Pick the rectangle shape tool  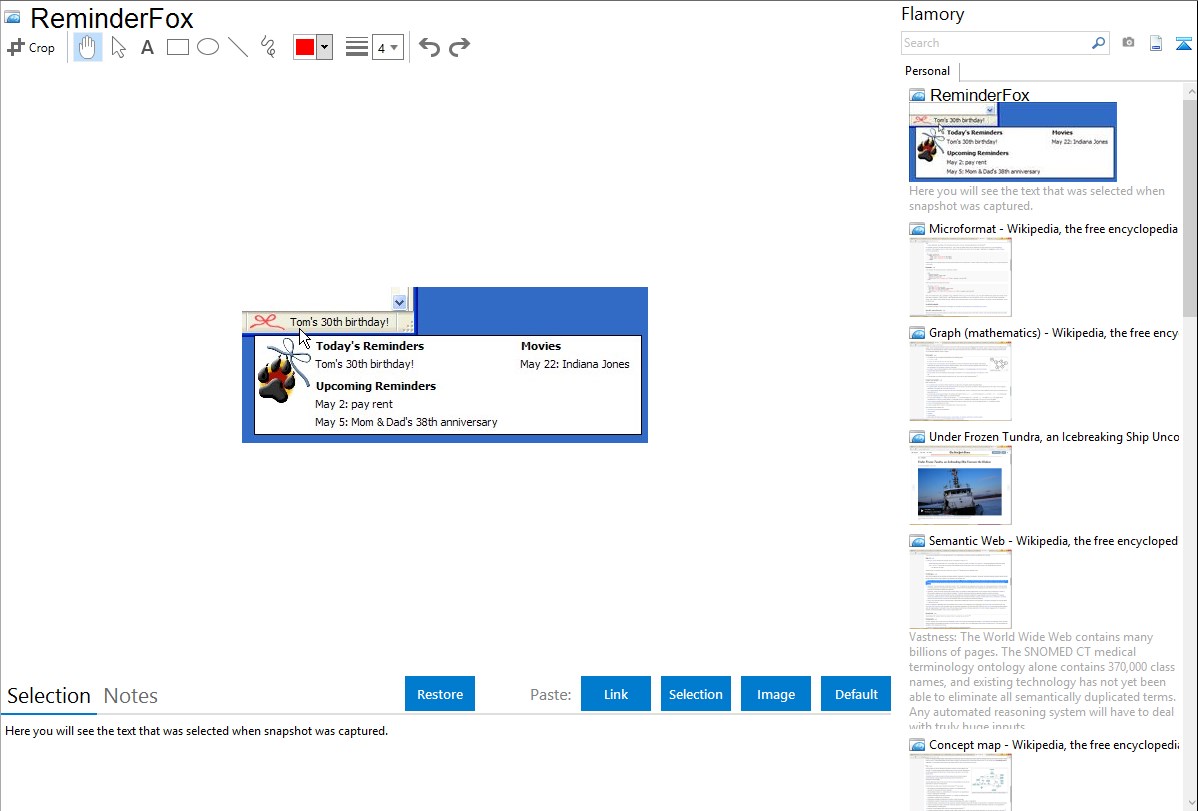pos(177,47)
